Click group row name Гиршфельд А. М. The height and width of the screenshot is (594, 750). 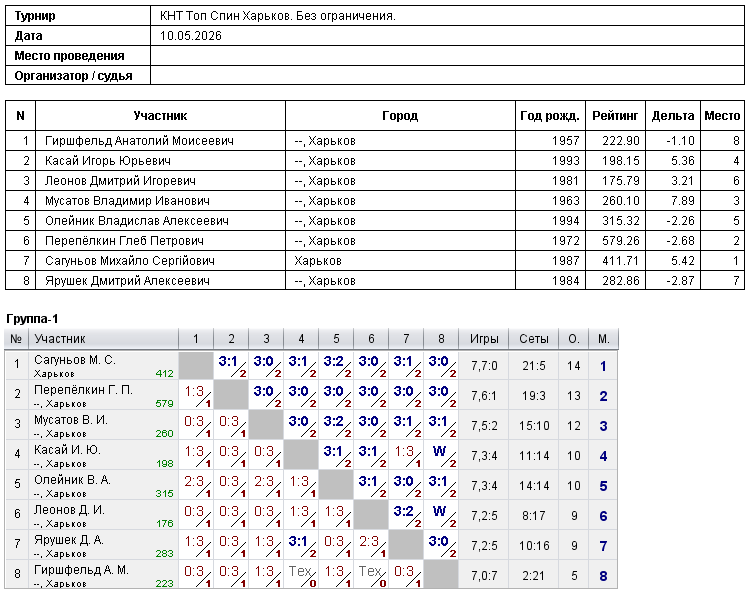(81, 570)
